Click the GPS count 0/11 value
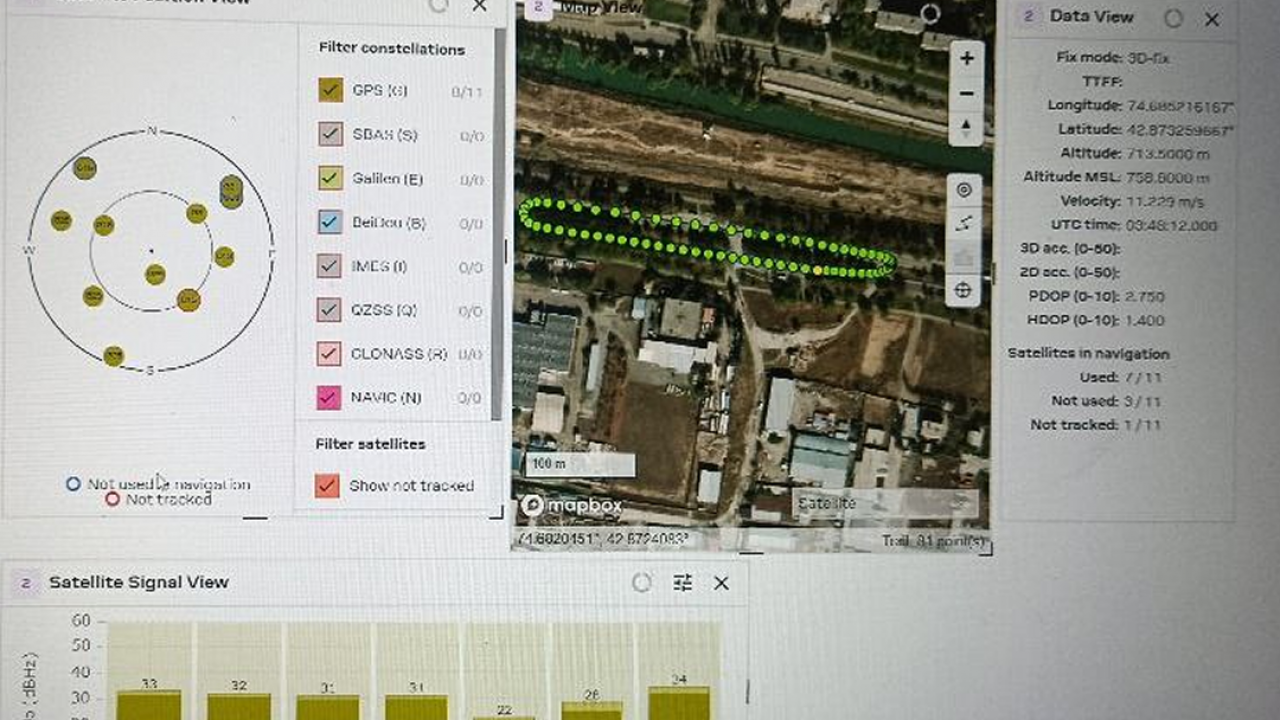This screenshot has height=720, width=1280. coord(467,92)
